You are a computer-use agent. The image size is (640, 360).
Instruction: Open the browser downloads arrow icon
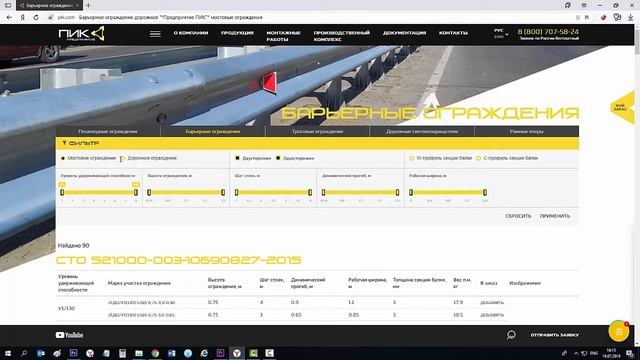[x=631, y=18]
